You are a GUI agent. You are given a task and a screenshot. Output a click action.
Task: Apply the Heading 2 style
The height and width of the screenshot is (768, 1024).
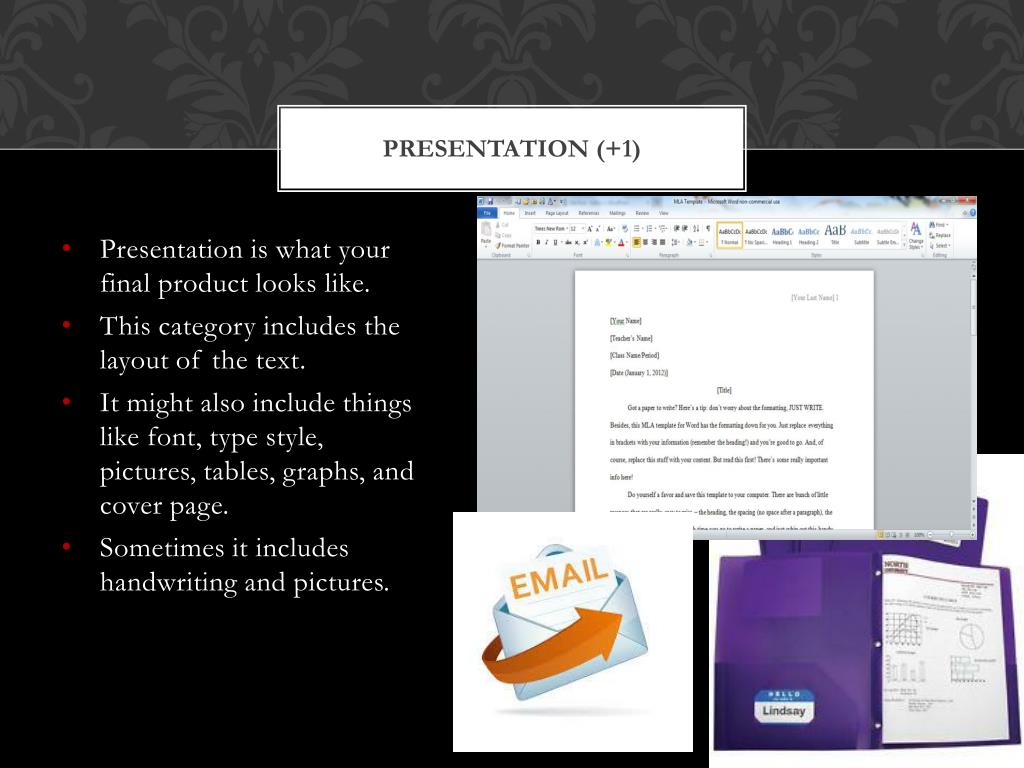808,235
